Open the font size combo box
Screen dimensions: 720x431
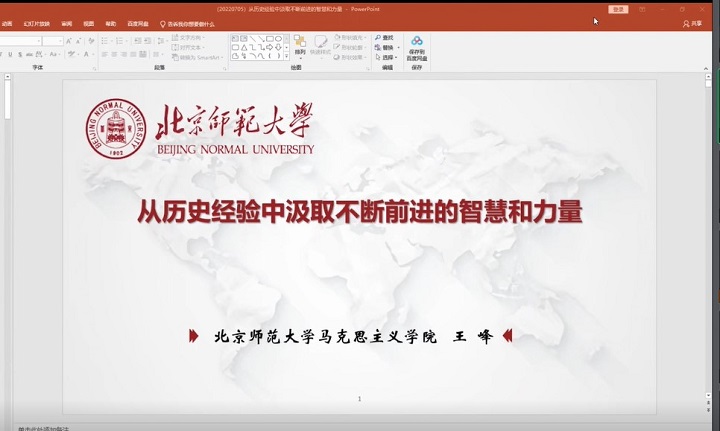(x=53, y=41)
